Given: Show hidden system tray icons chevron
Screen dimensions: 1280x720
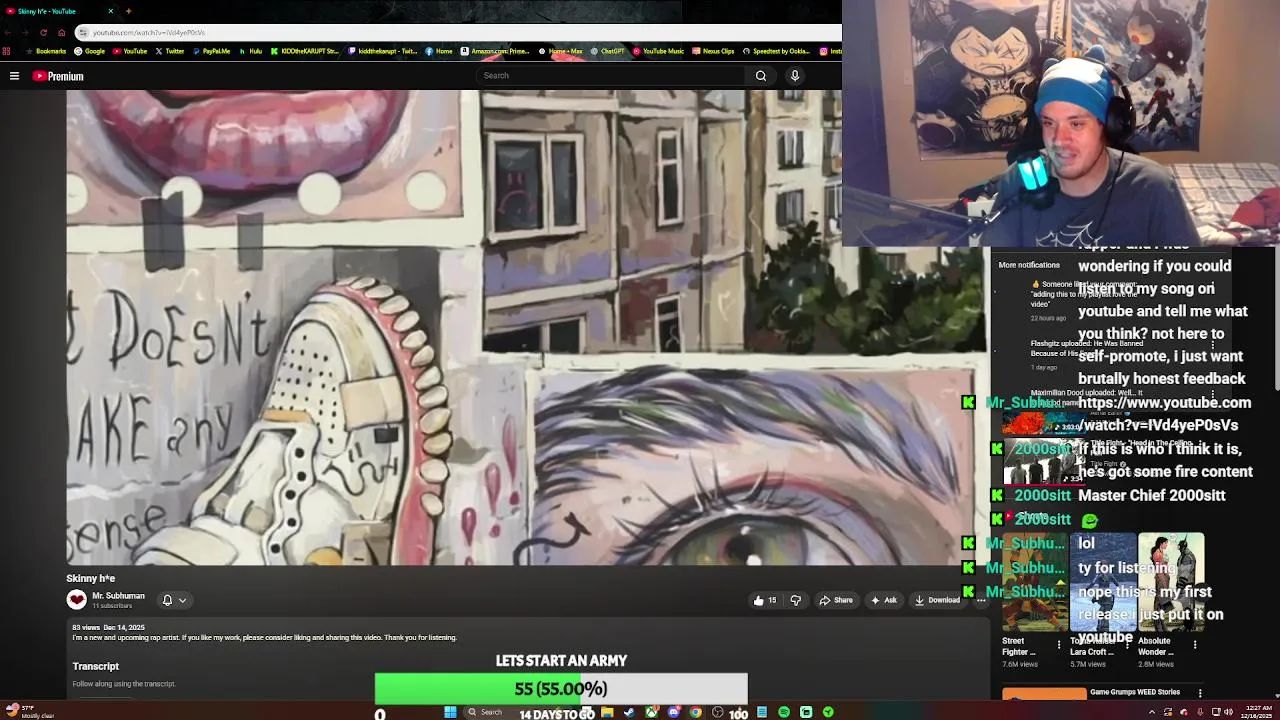Looking at the screenshot, I should (x=1151, y=712).
